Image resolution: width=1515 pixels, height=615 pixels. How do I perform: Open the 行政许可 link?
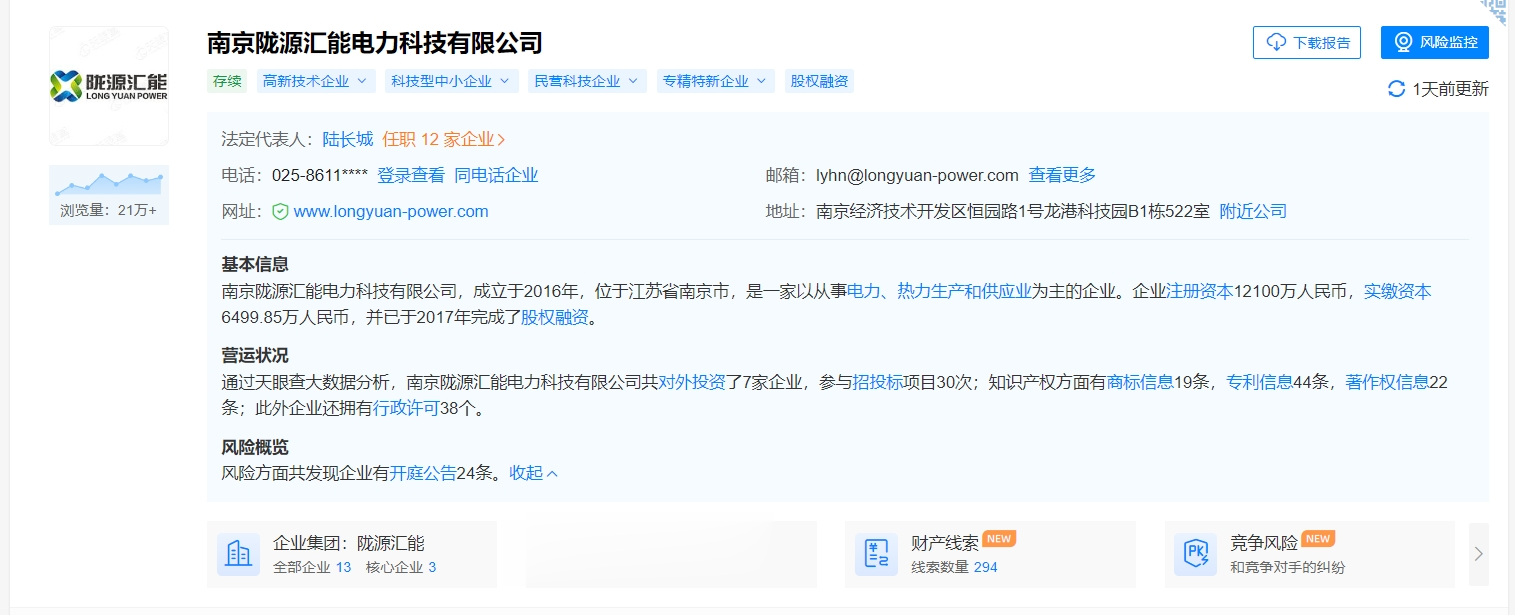click(406, 408)
